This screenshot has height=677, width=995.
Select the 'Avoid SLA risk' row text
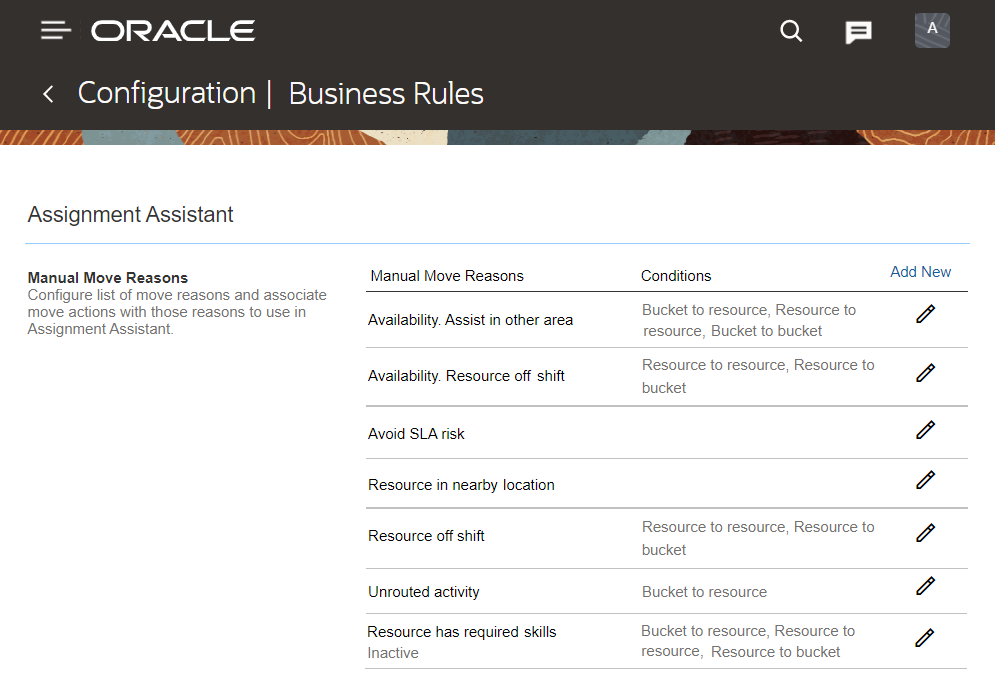pos(416,434)
